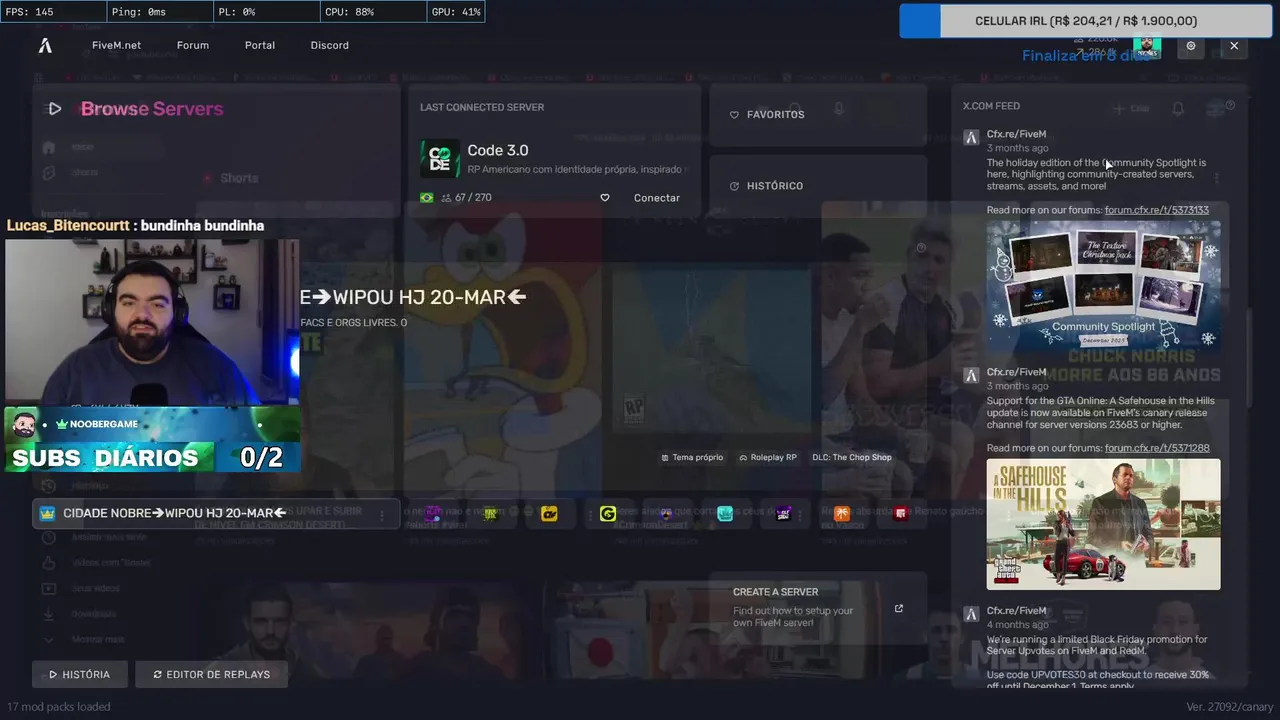Select the green G server icon
The height and width of the screenshot is (720, 1280).
pyautogui.click(x=608, y=514)
